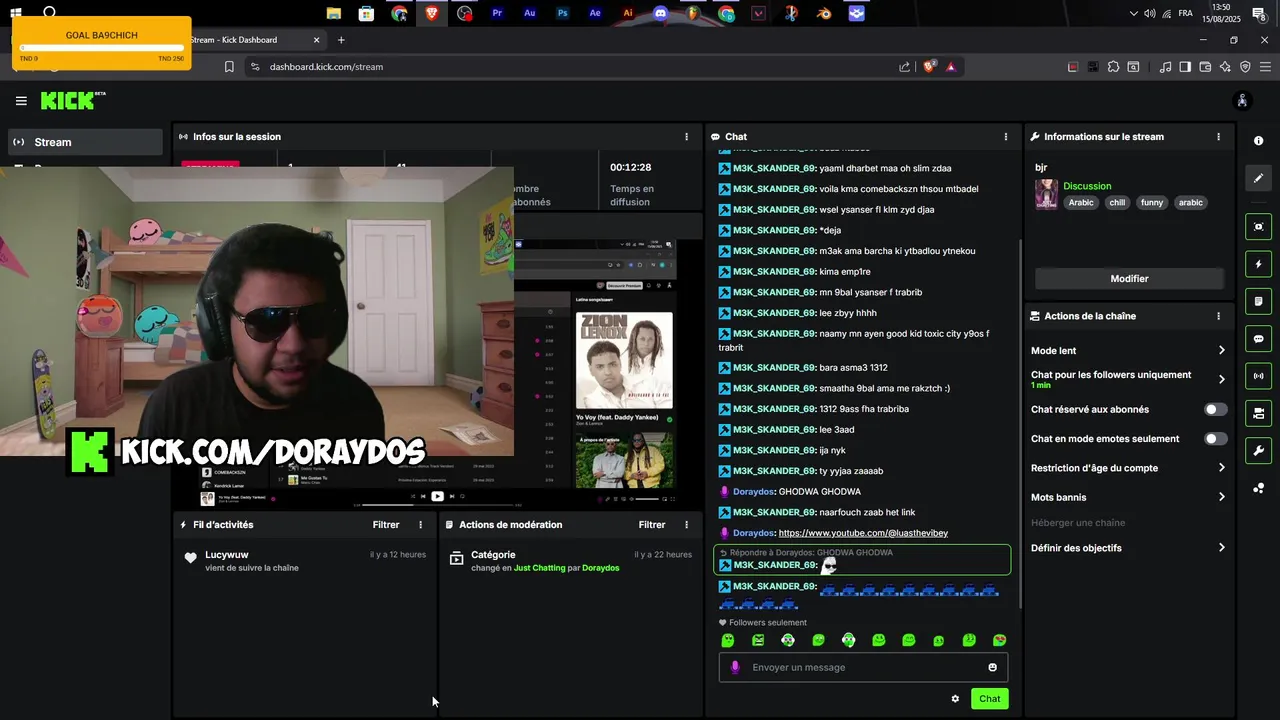This screenshot has height=720, width=1280.
Task: Click the chill stream tag
Action: pyautogui.click(x=1117, y=203)
